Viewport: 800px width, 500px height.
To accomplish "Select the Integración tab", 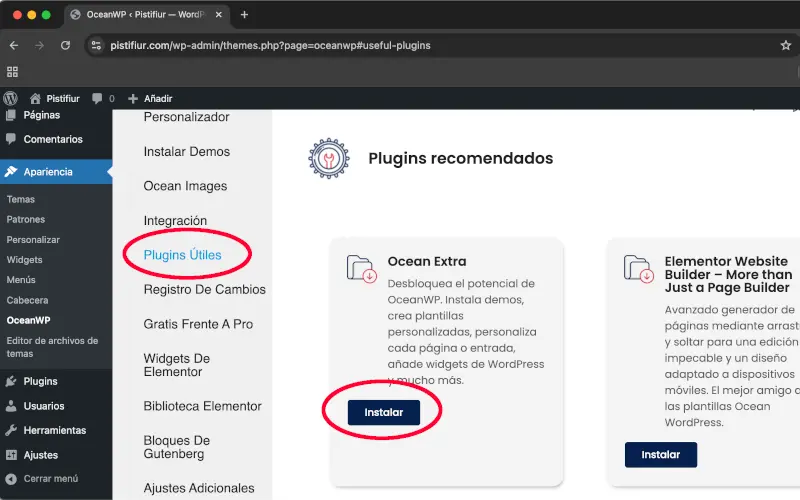I will coord(175,221).
